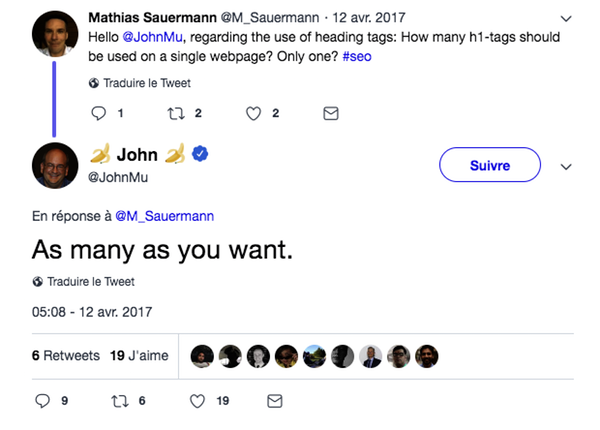This screenshot has width=600, height=430.
Task: View the 19 J'aime likes list
Action: (139, 355)
